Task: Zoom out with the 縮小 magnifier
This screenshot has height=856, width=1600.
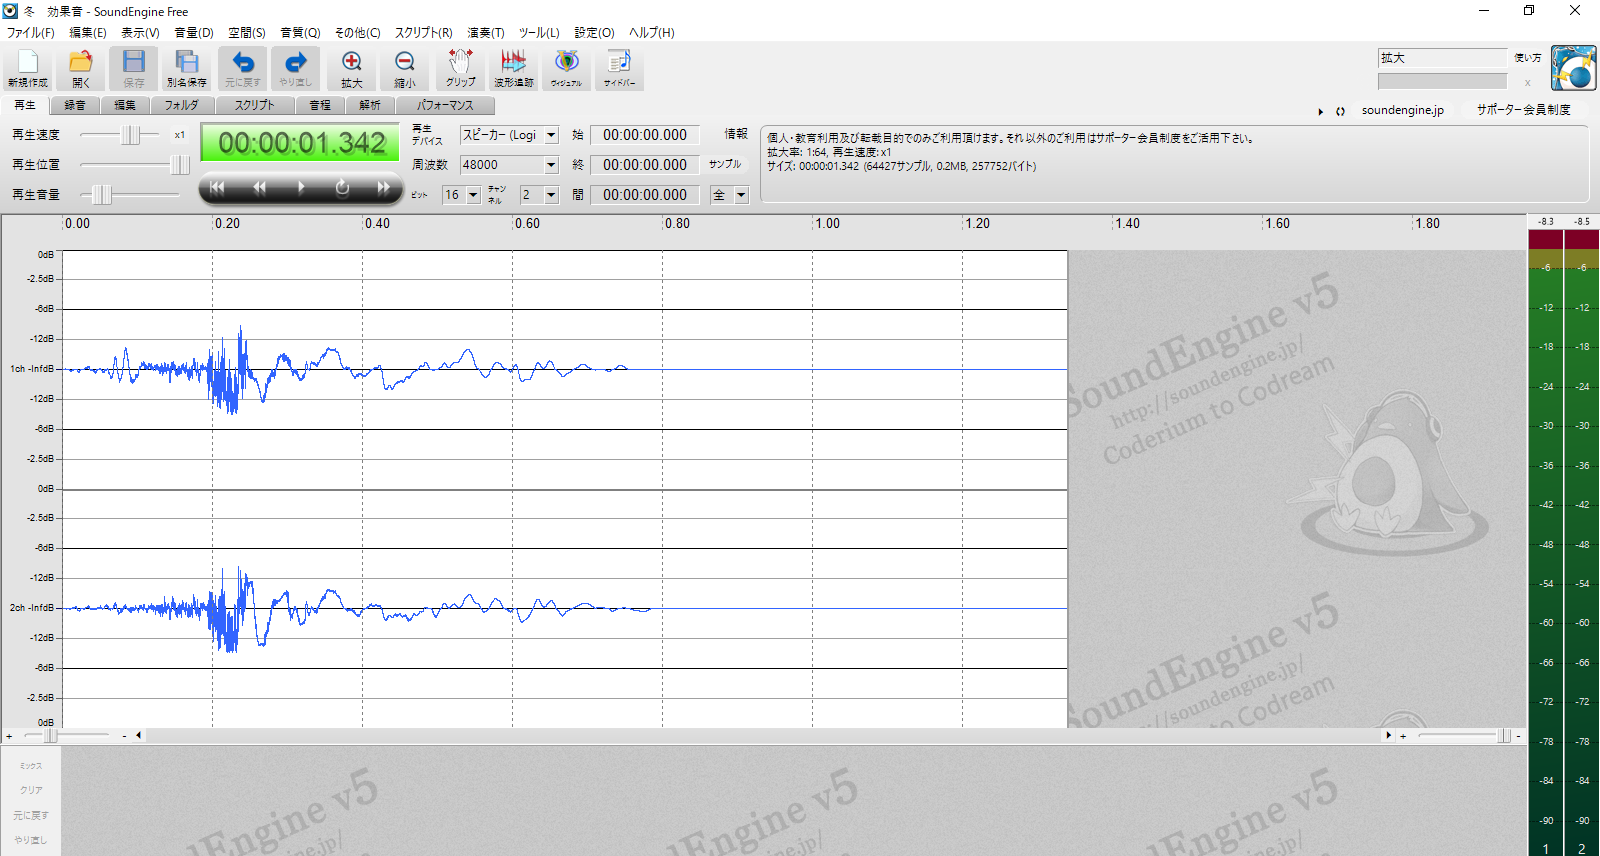Action: [405, 69]
